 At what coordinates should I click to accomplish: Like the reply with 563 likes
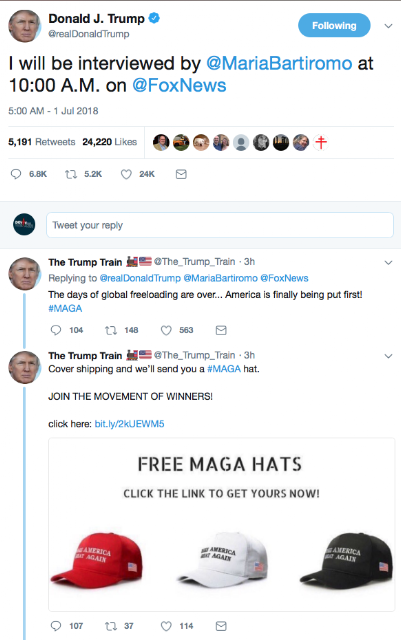click(x=166, y=330)
